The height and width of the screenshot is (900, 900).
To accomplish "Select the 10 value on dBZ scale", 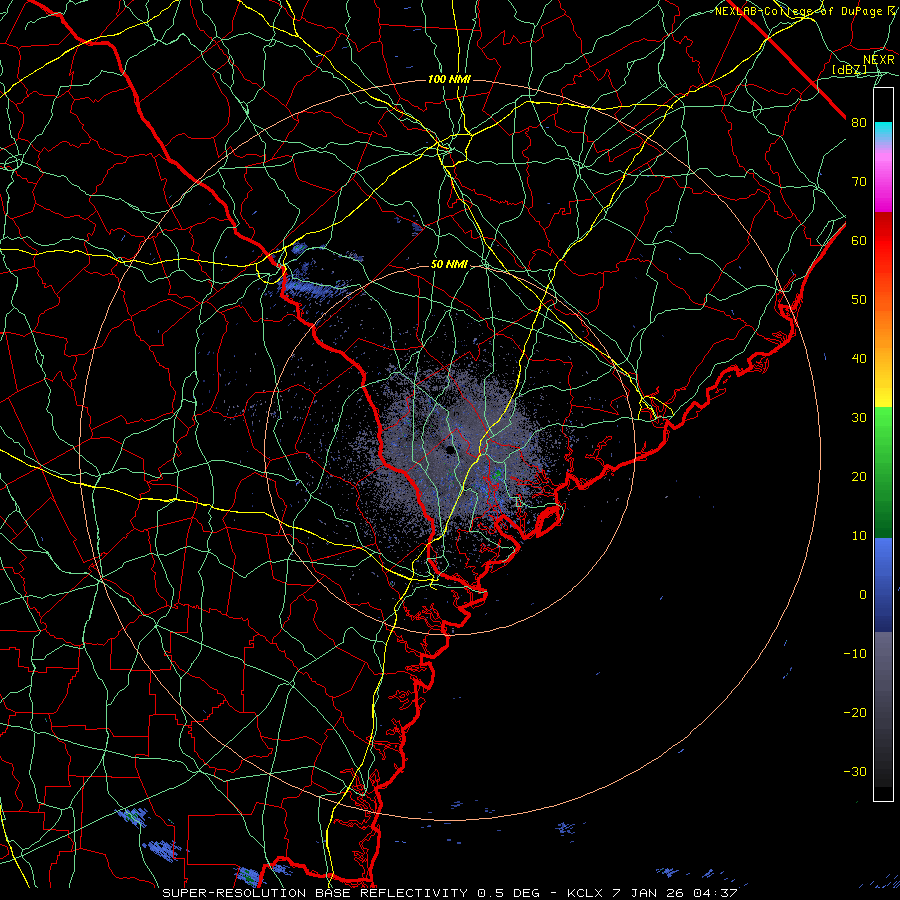I will pyautogui.click(x=859, y=536).
